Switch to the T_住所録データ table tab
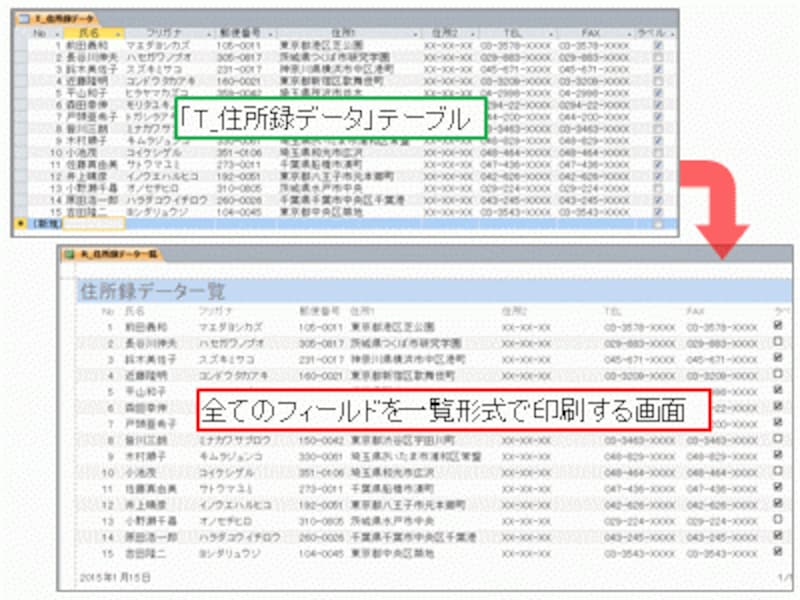Screen dimensions: 800x600 [x=57, y=19]
